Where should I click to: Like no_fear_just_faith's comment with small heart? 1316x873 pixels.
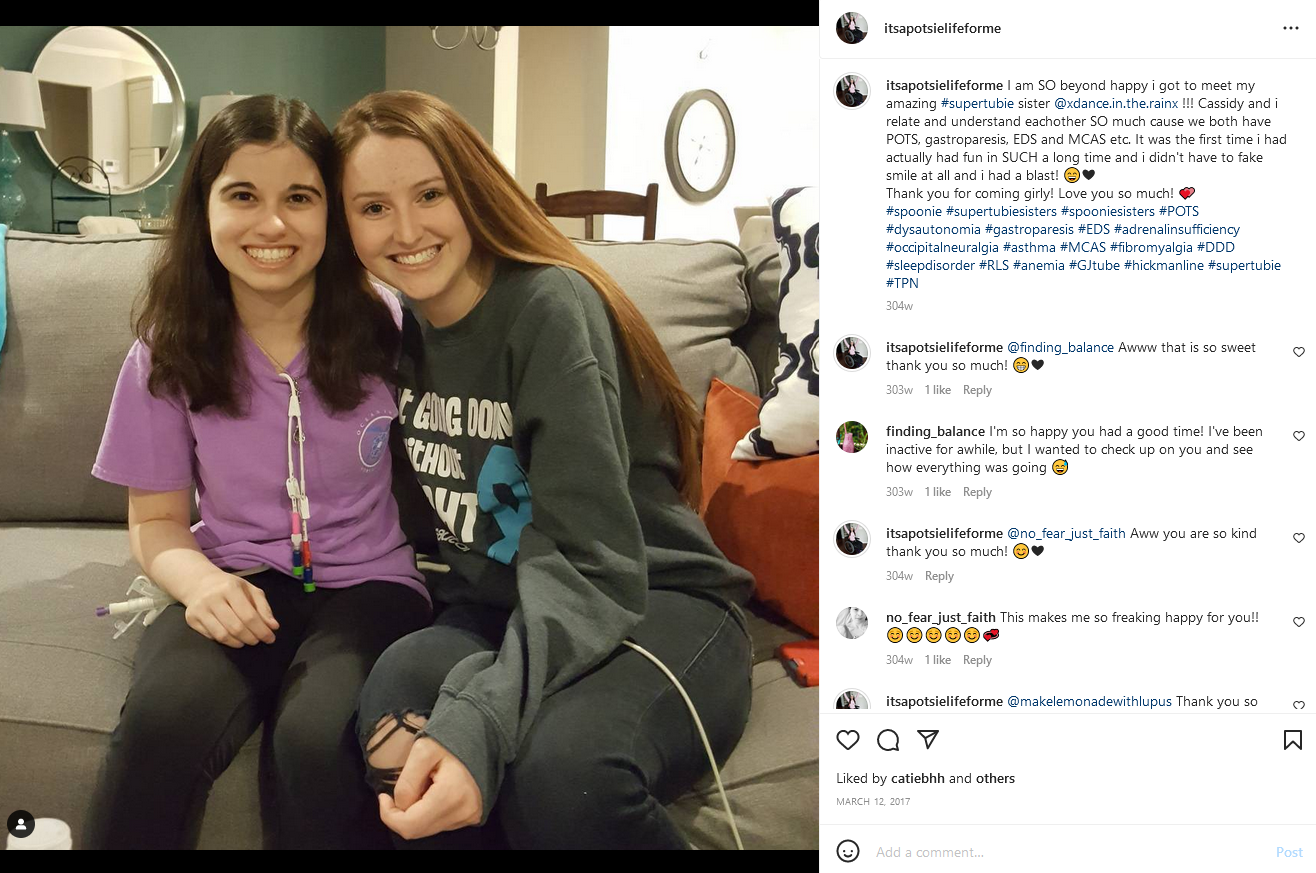pos(1299,622)
